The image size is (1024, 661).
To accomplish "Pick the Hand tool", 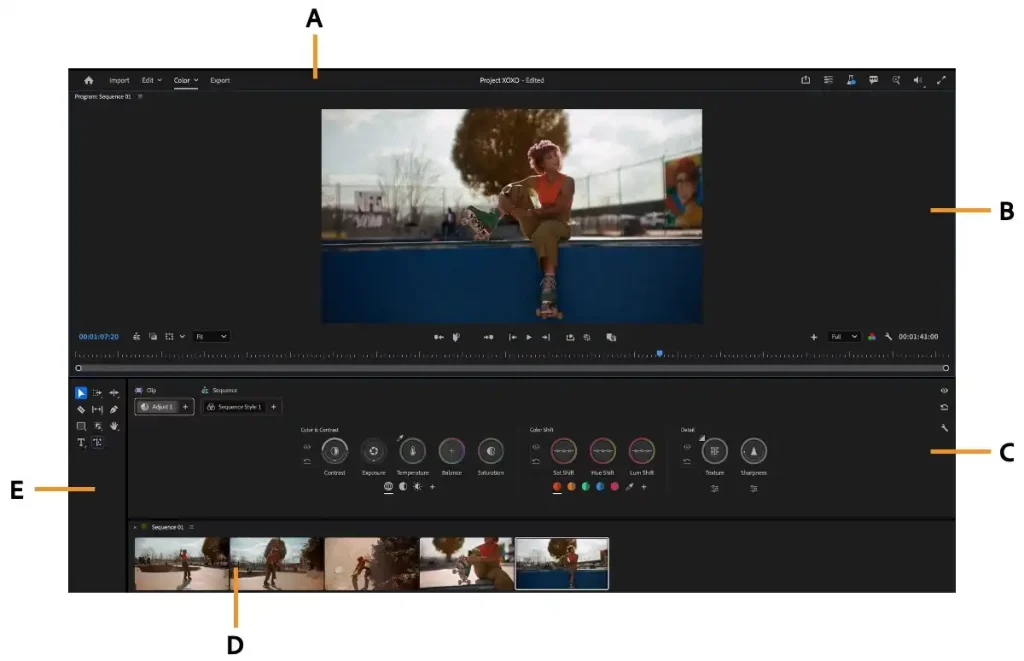I will point(114,426).
